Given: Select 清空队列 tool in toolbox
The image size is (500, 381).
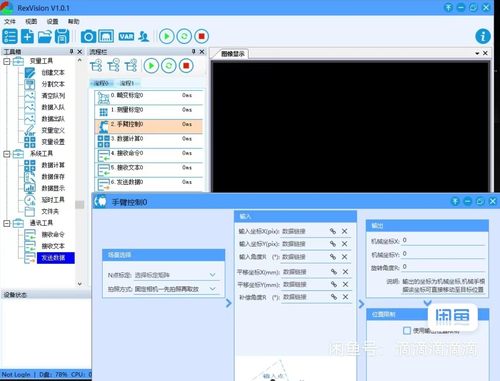Looking at the screenshot, I should (x=53, y=96).
